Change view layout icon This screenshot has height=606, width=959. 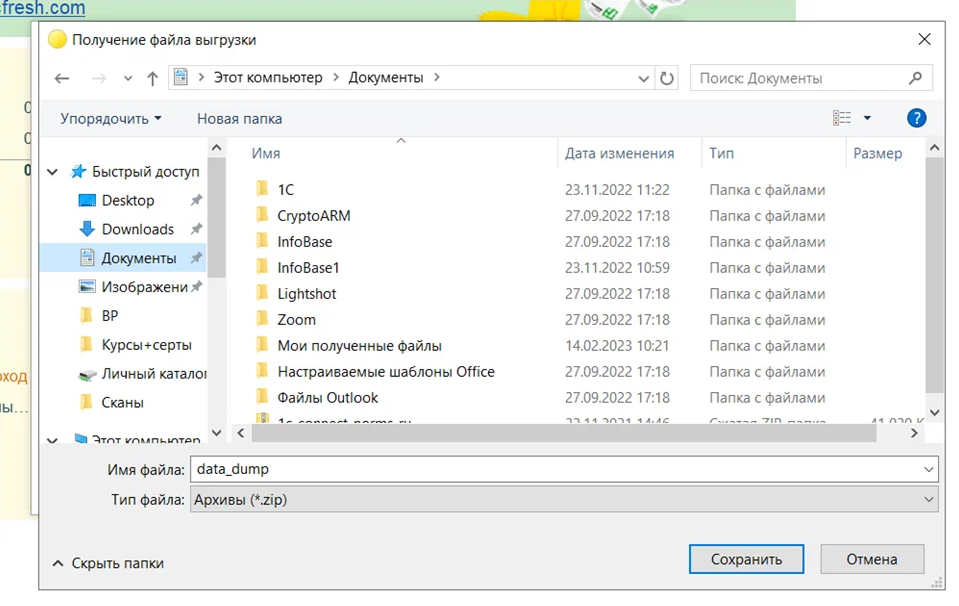tap(842, 118)
